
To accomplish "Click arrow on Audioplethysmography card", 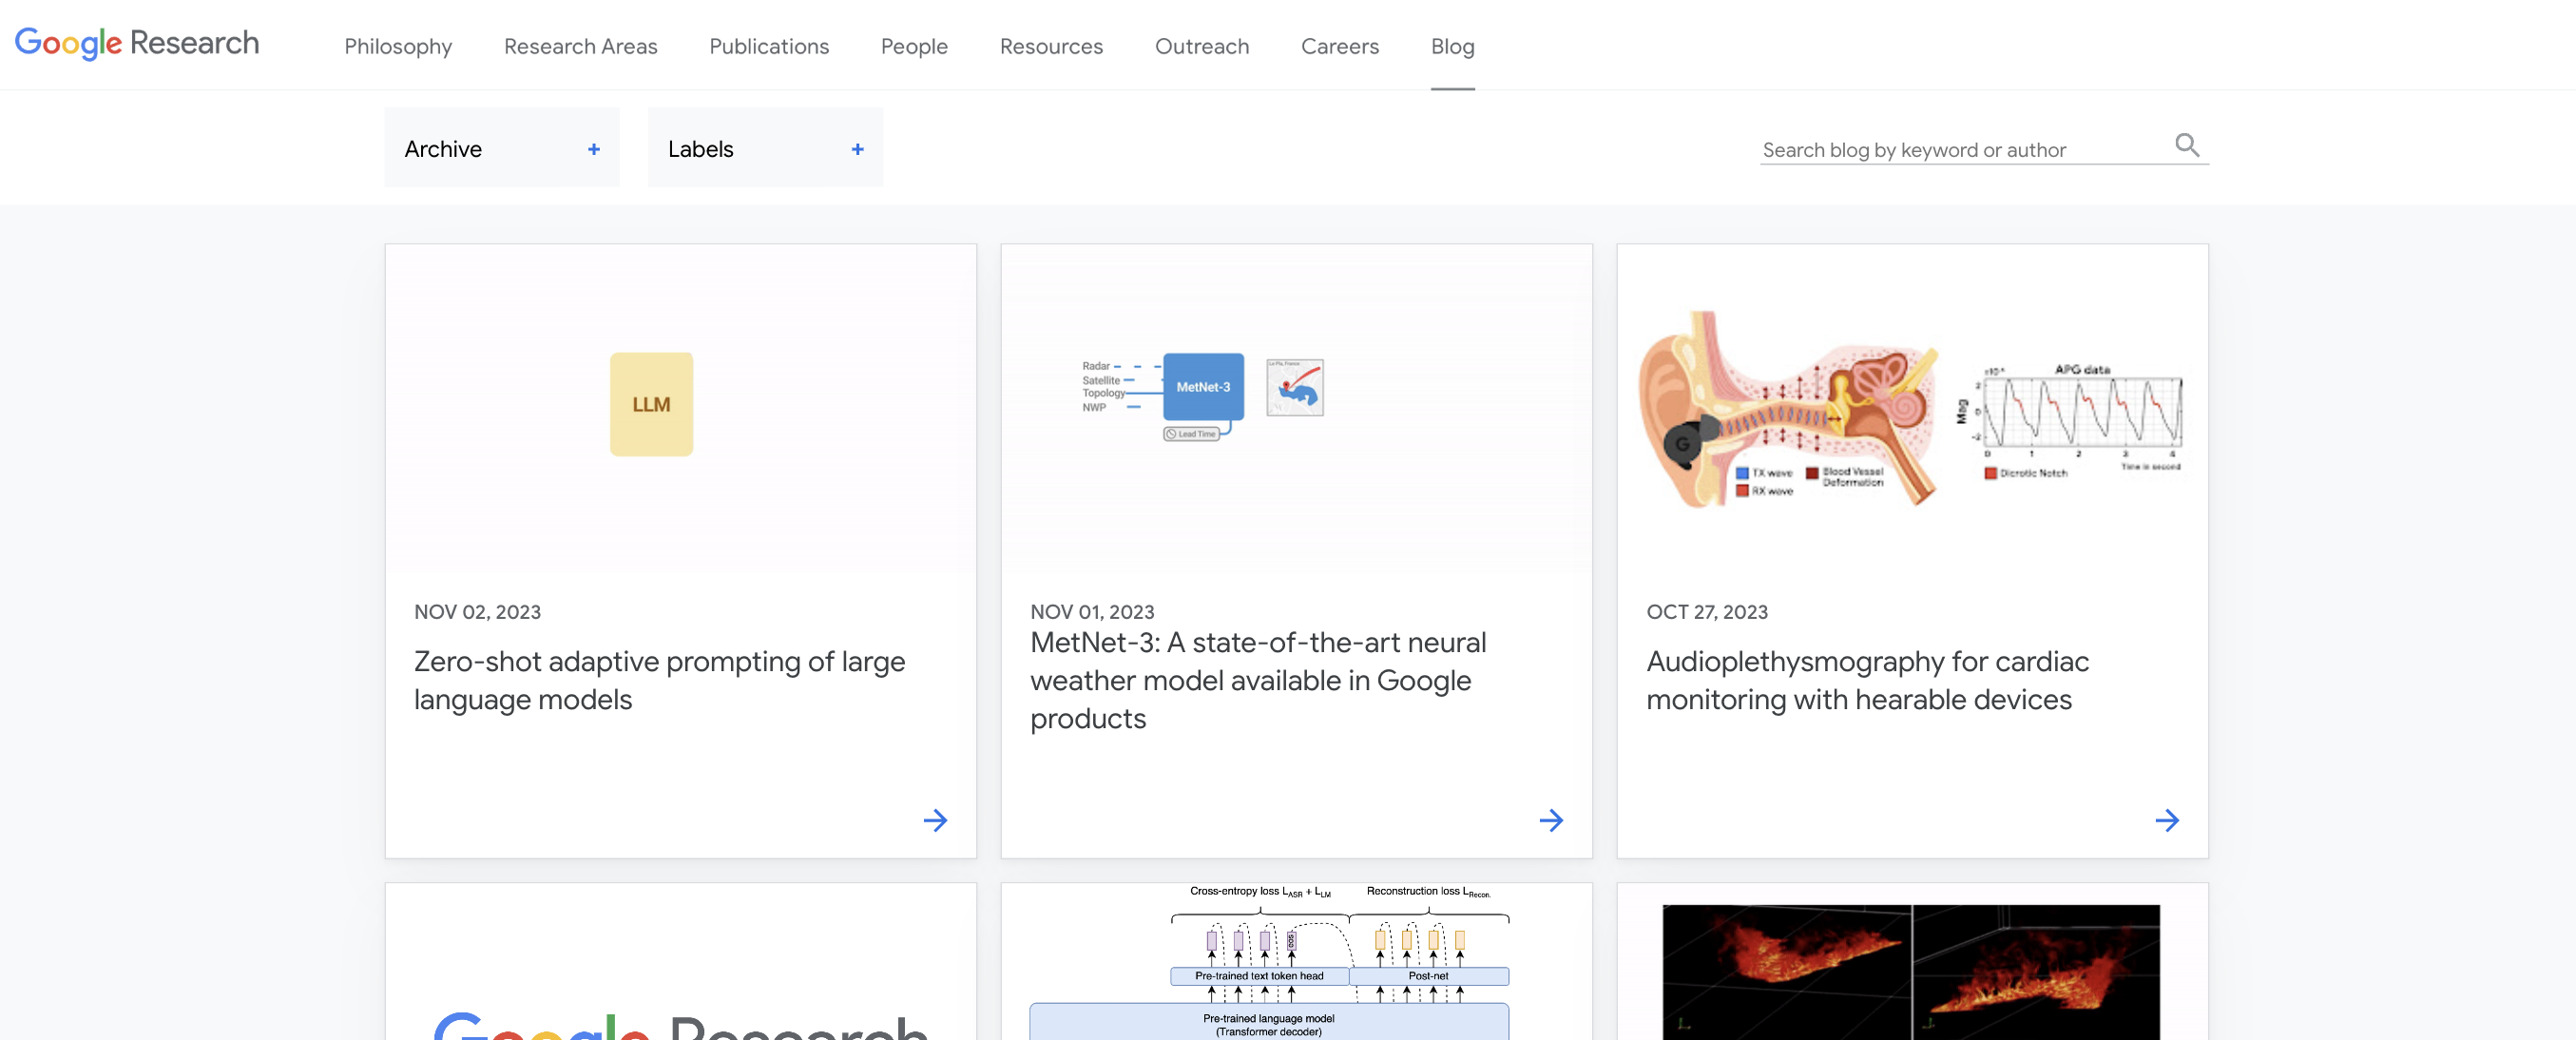I will 2167,820.
